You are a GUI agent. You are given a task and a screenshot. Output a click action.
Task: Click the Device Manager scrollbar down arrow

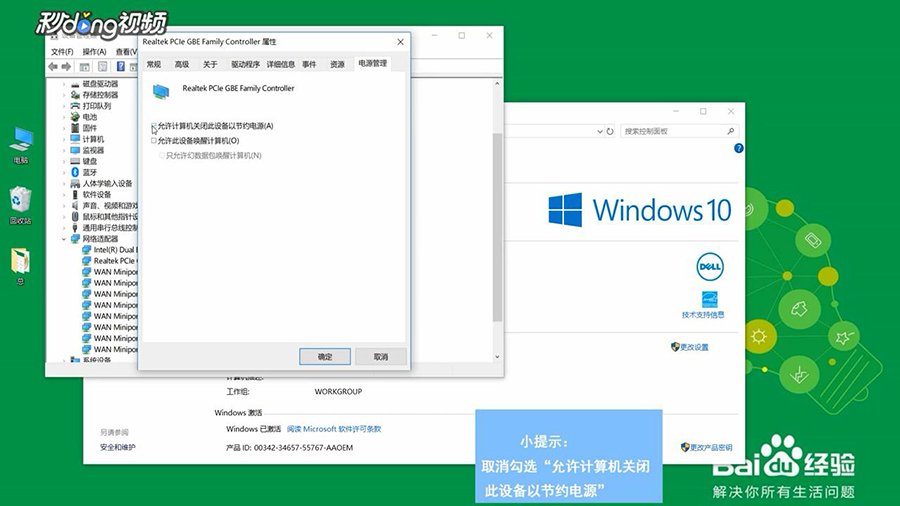tap(498, 356)
